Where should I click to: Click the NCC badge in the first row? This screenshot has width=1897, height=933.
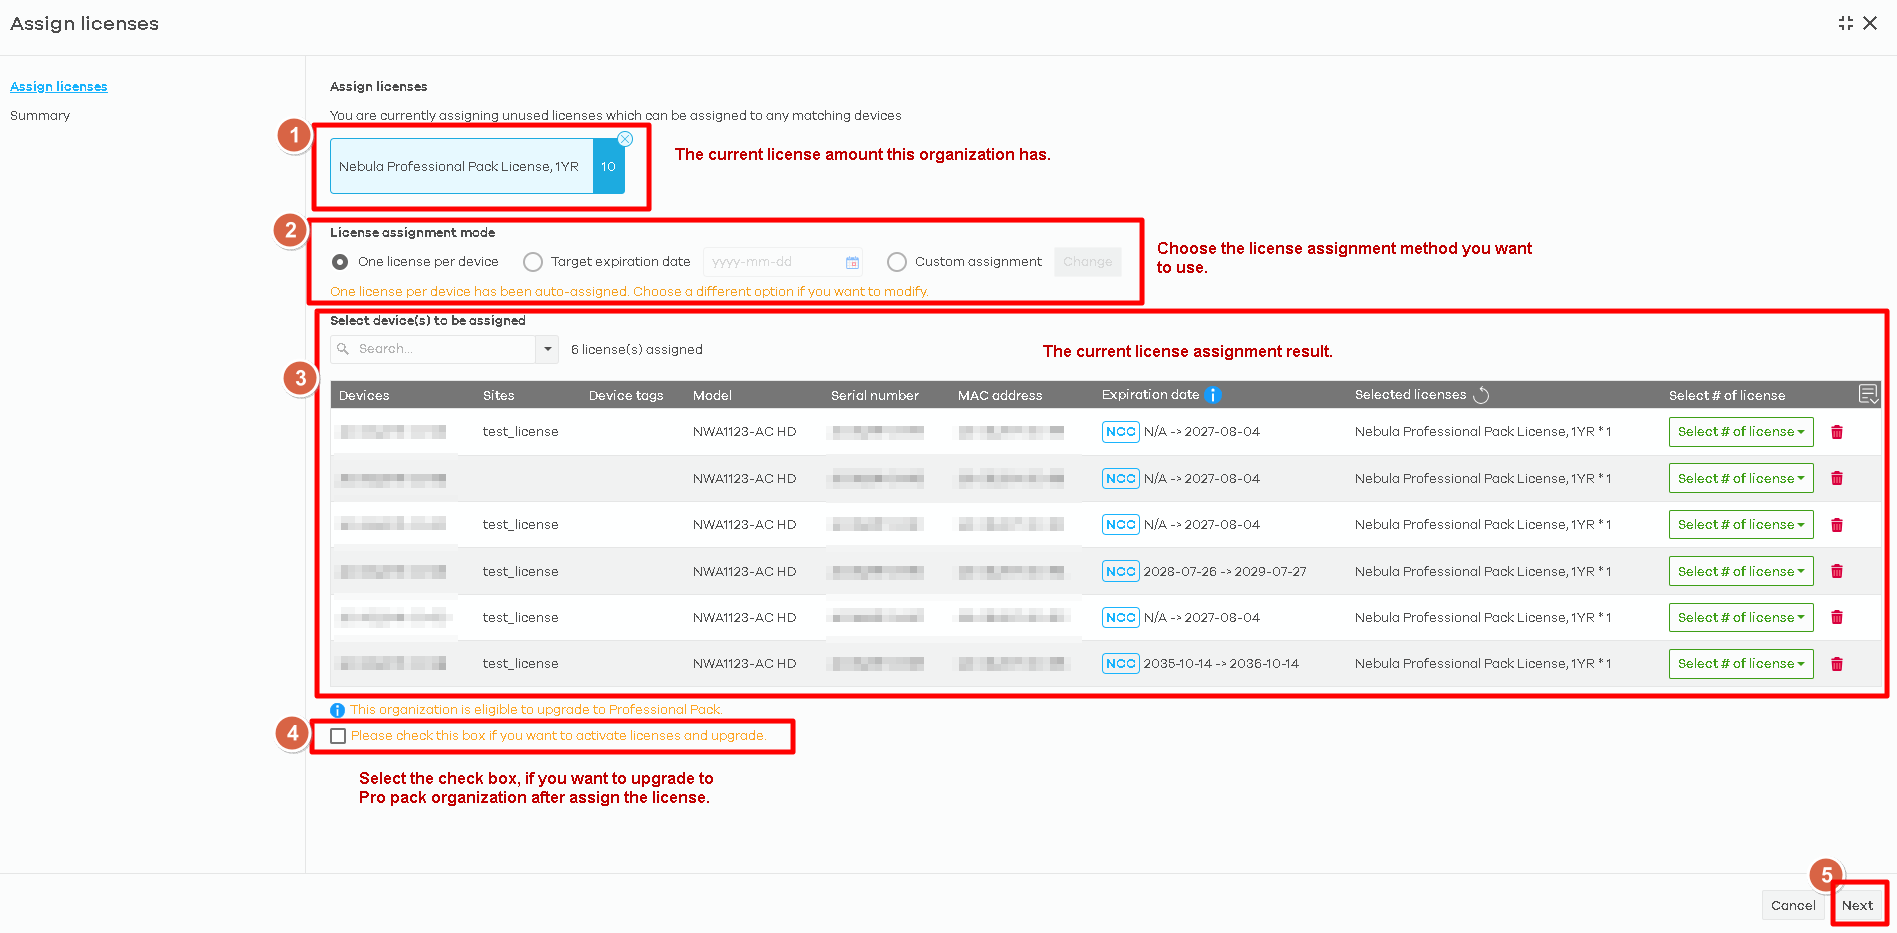coord(1120,432)
